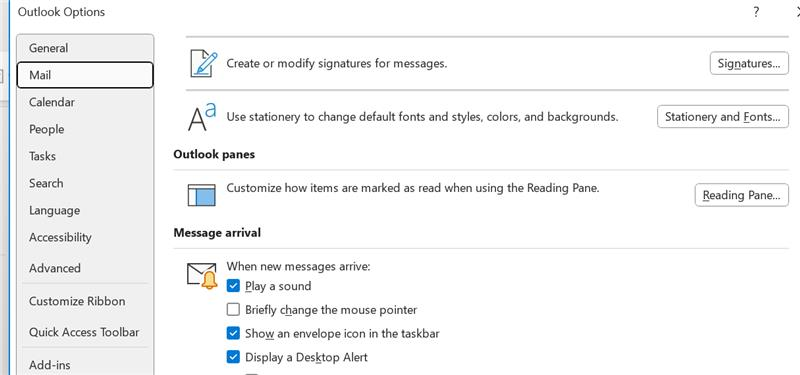The image size is (800, 375).
Task: Open Outlook Options help question mark
Action: (x=756, y=12)
